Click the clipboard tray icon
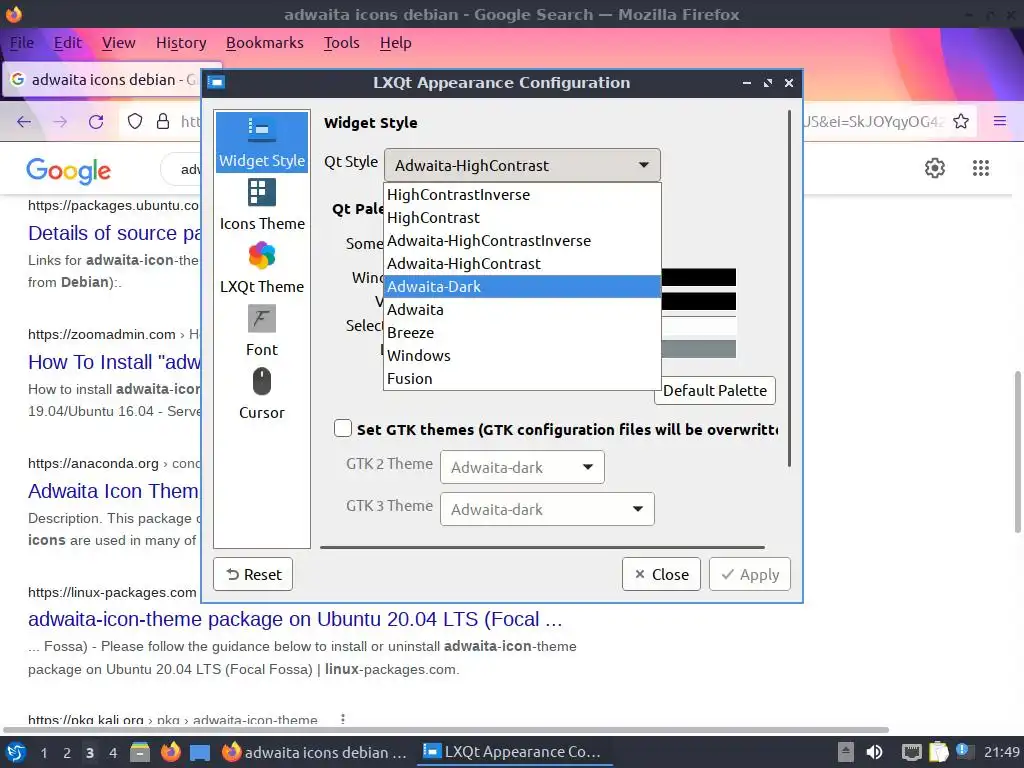Screen dimensions: 1024x768 (938, 752)
